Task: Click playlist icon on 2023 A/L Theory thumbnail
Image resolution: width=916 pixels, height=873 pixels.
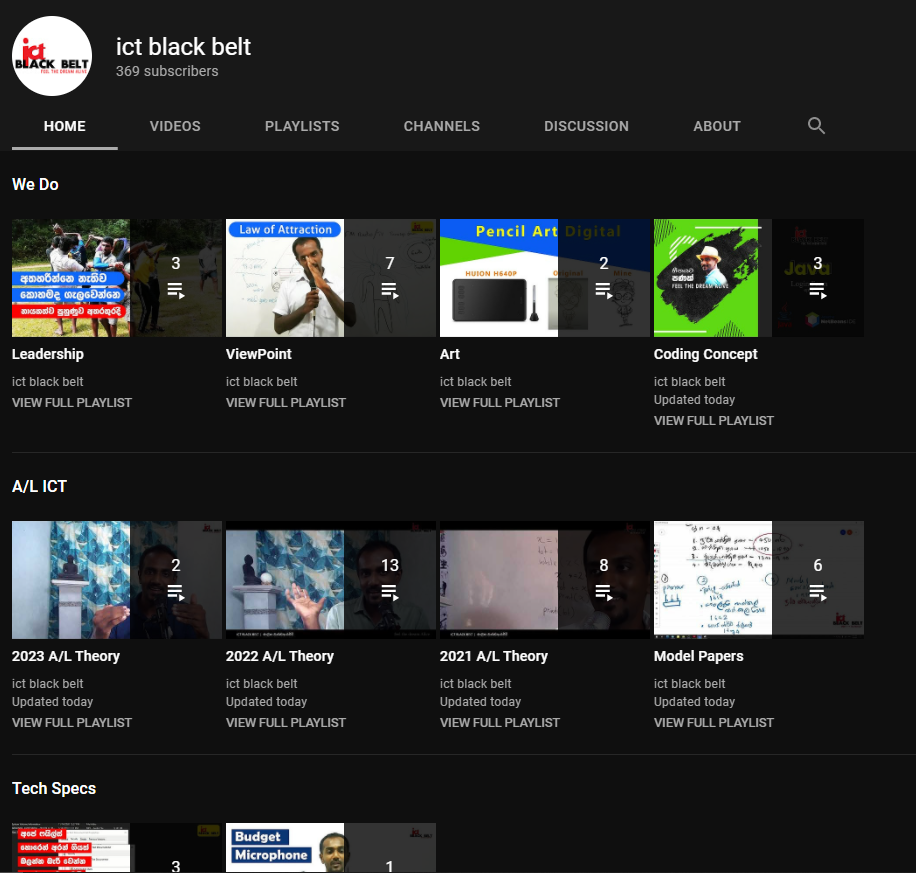Action: pyautogui.click(x=176, y=593)
